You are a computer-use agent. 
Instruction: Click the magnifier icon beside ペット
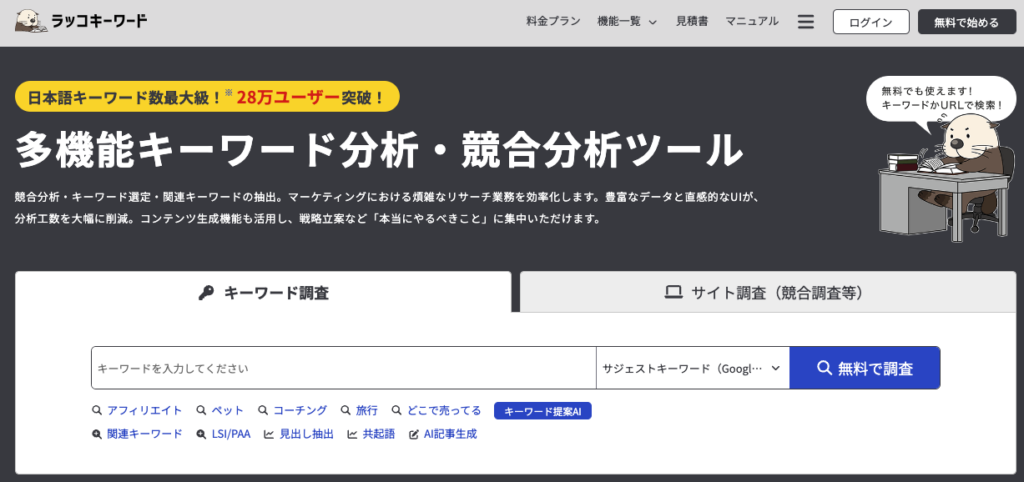(x=201, y=411)
